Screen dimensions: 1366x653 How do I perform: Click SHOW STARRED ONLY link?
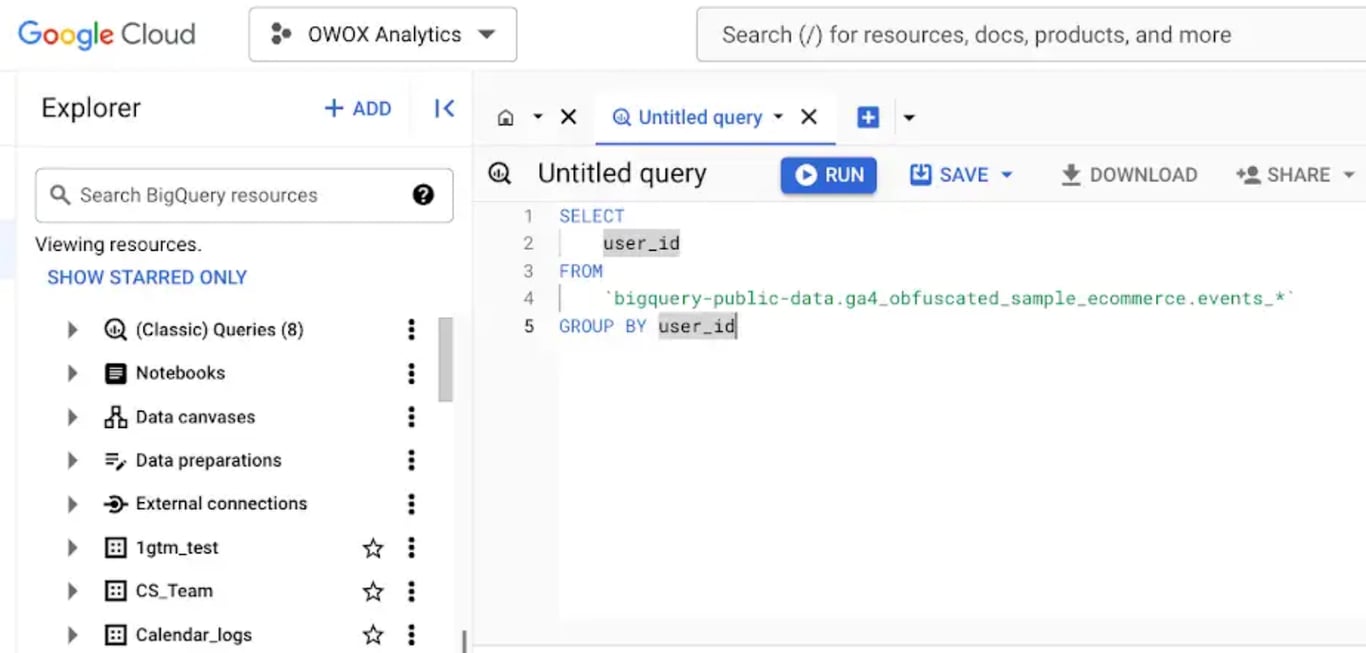[x=147, y=277]
